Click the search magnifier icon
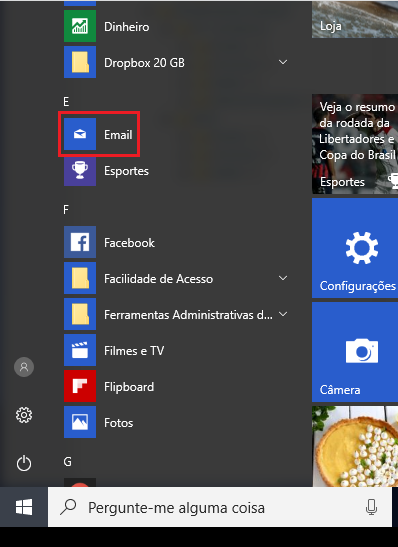Screen dimensions: 398x547 click(x=68, y=507)
